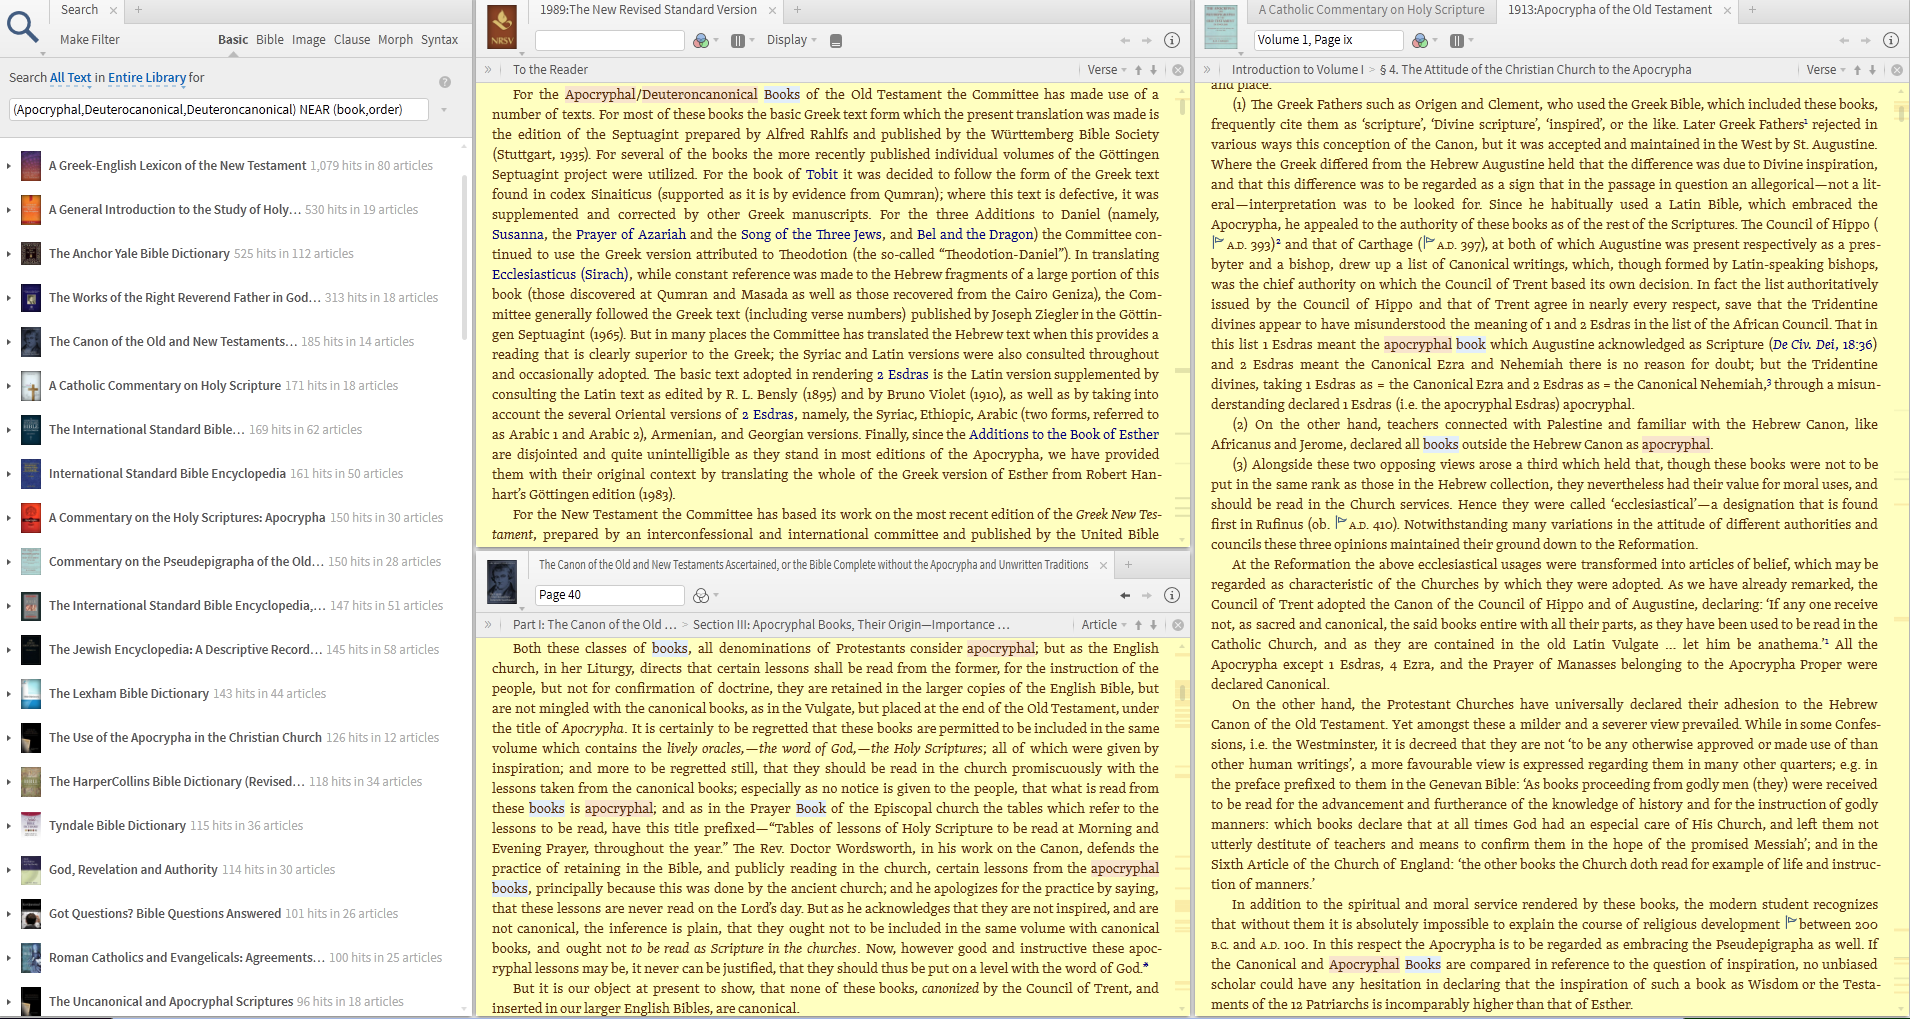Open NRSV resource information icon
This screenshot has width=1910, height=1019.
click(1172, 40)
